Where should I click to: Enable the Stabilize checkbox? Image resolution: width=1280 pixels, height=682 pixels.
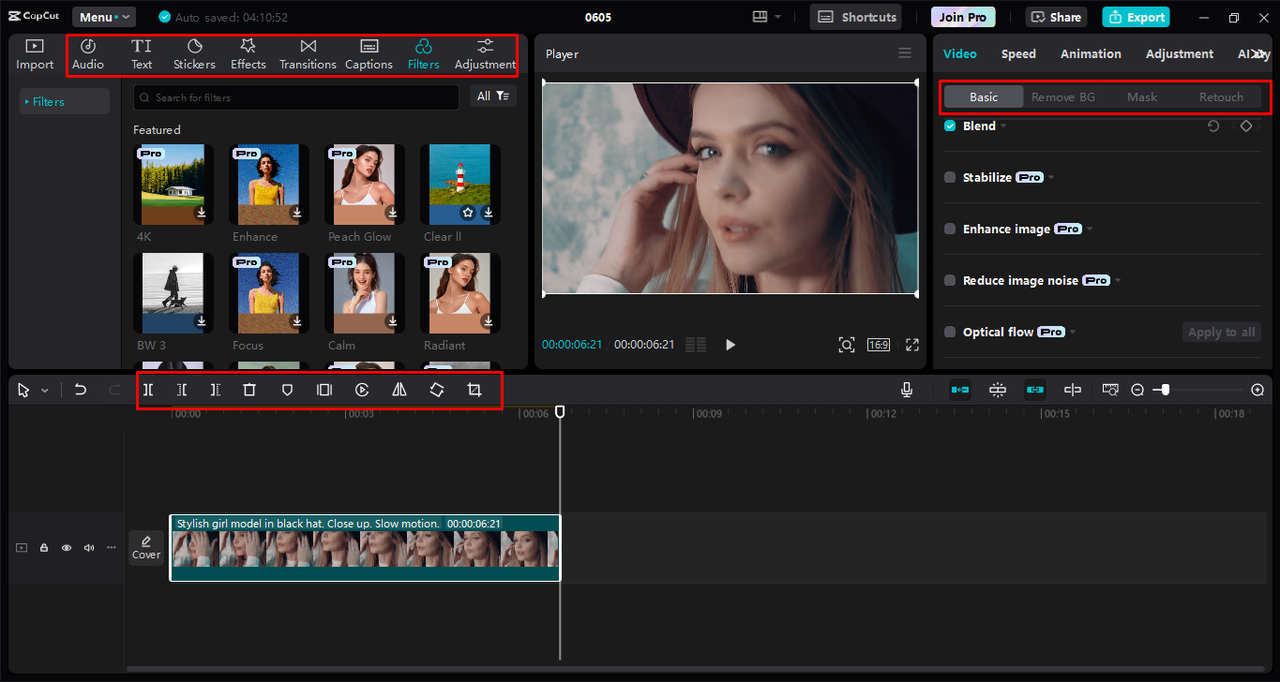[x=950, y=177]
